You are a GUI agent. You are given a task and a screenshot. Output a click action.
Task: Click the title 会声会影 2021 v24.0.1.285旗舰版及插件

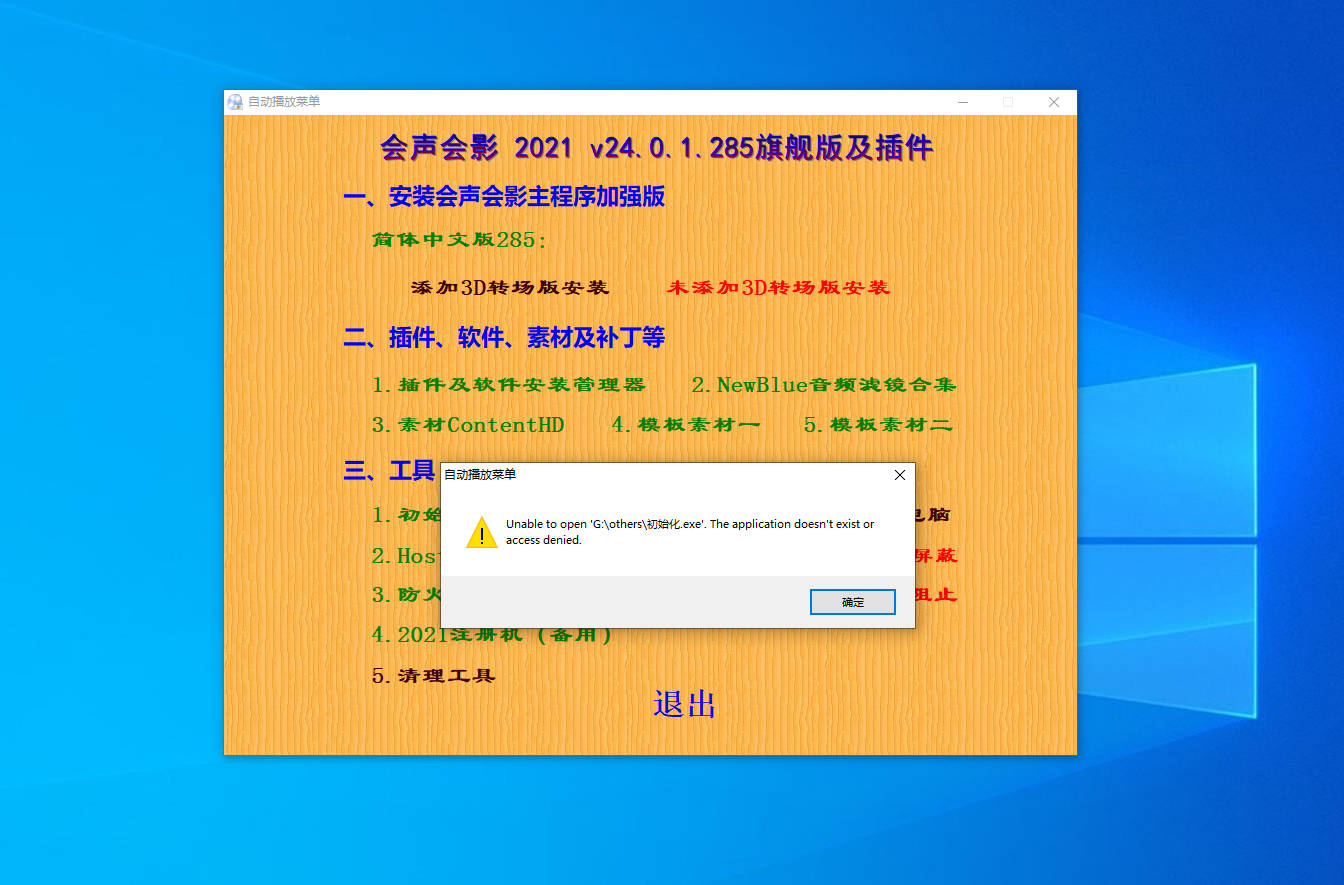(x=656, y=149)
